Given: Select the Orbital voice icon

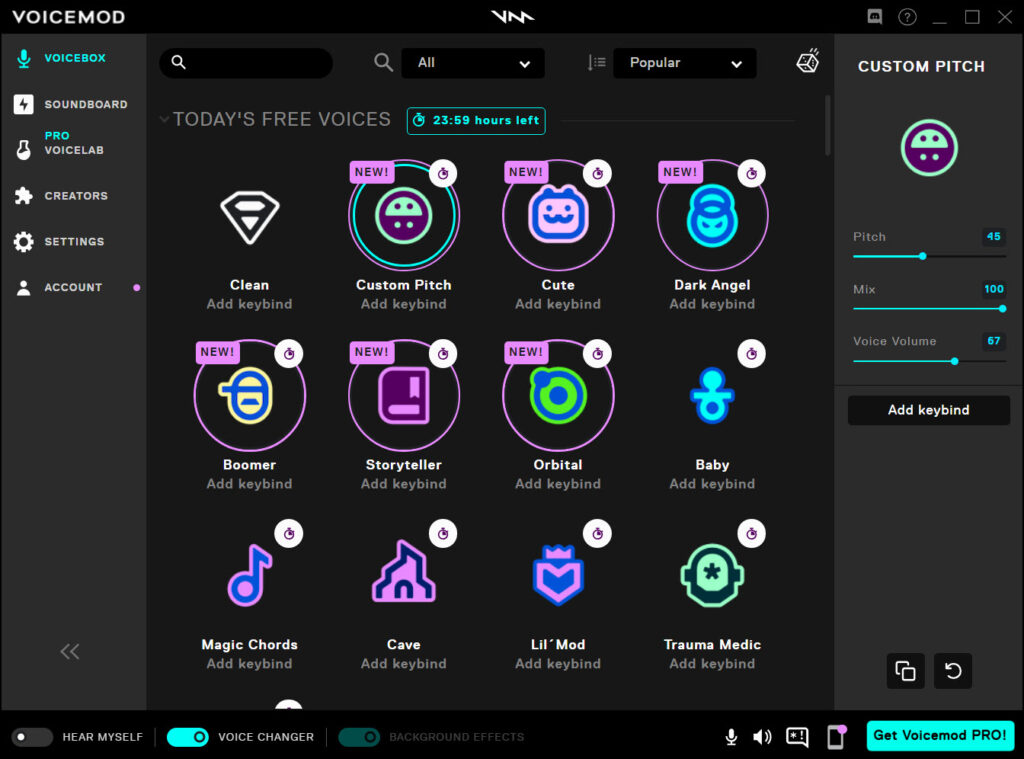Looking at the screenshot, I should [558, 395].
